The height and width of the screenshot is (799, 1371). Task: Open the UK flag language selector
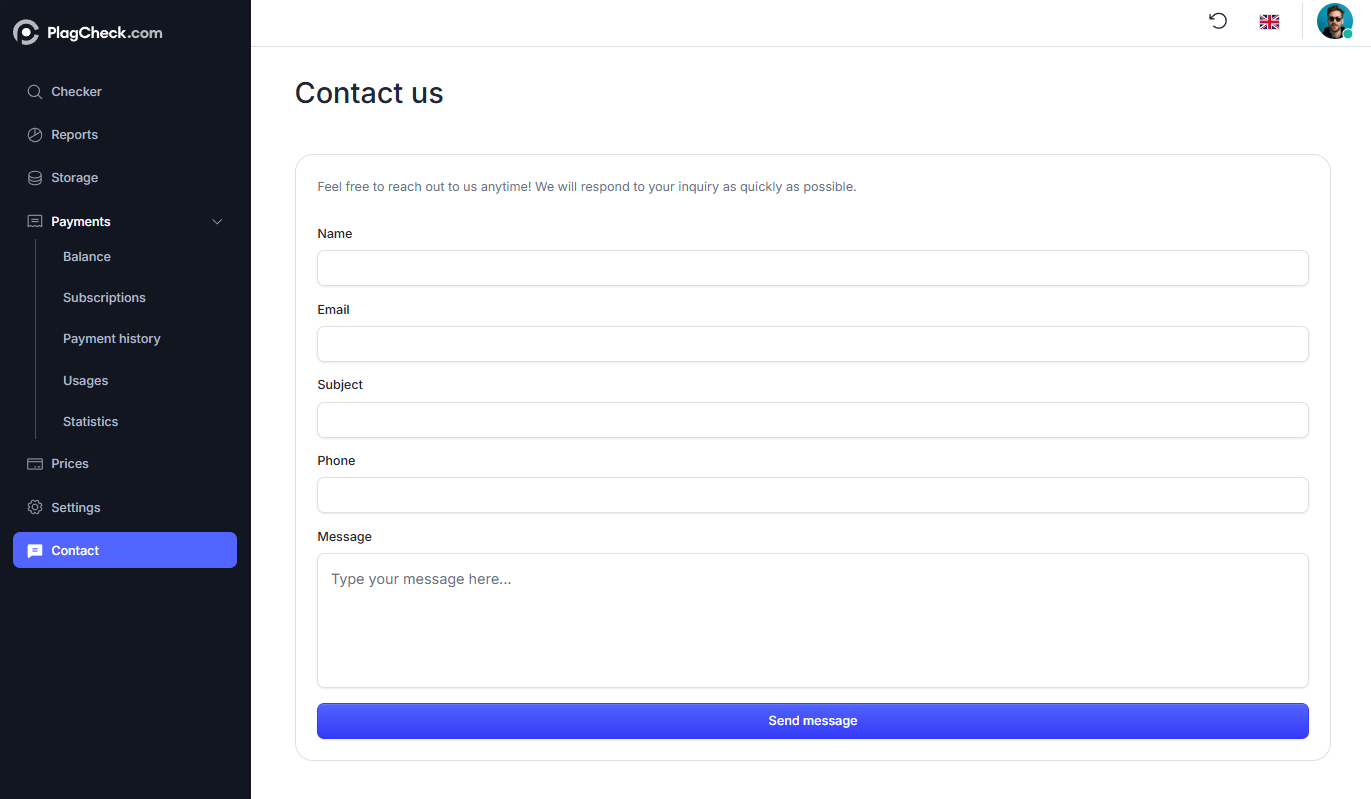[1269, 20]
